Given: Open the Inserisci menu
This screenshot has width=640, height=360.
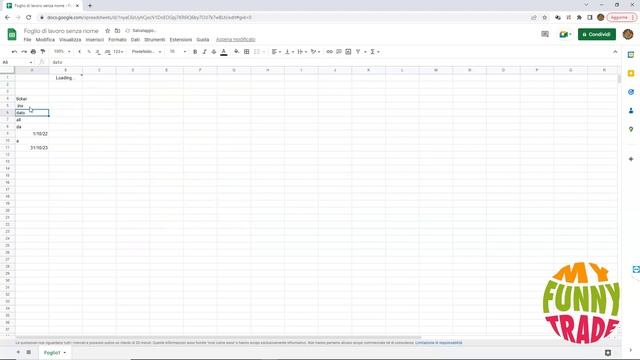Looking at the screenshot, I should click(95, 40).
